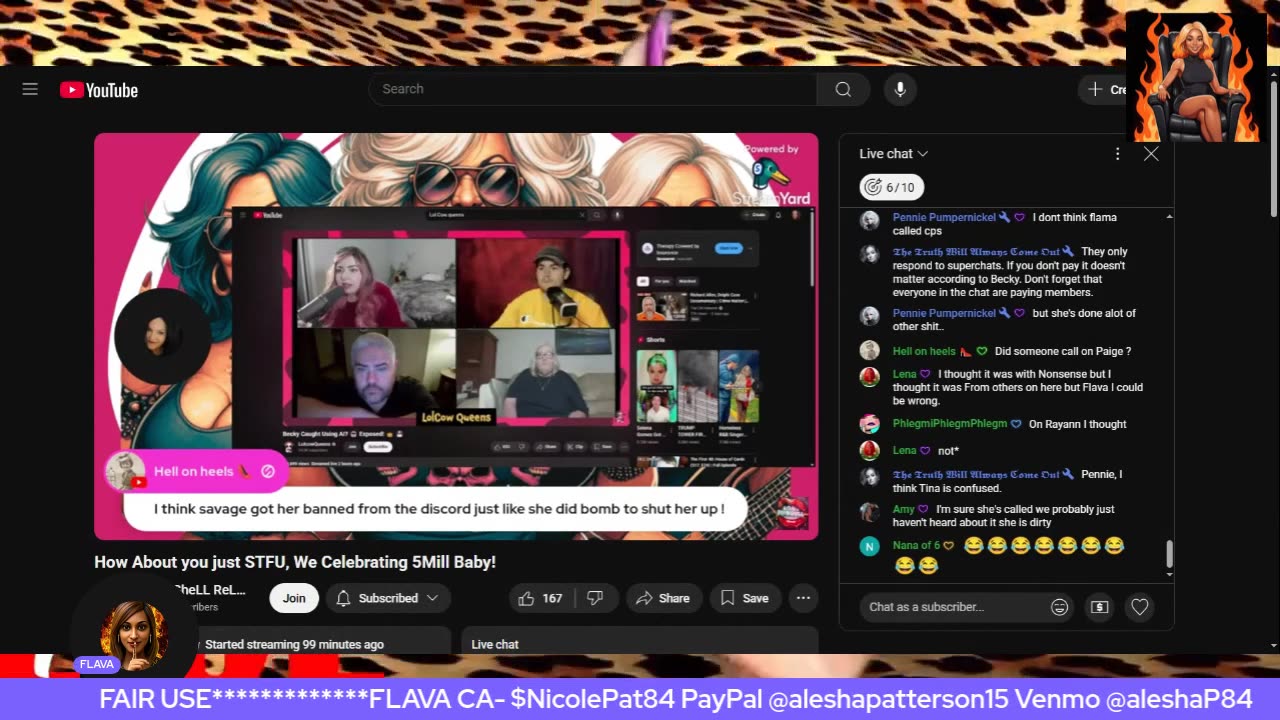Click the LolCow Queens label in video

coord(456,416)
